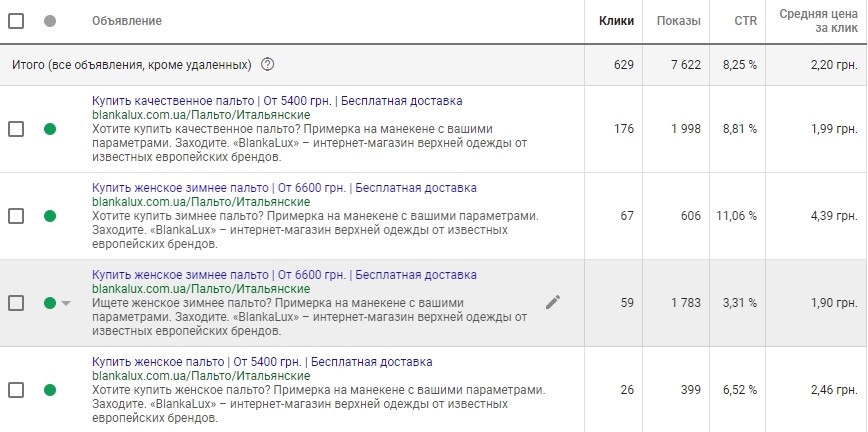This screenshot has height=432, width=868.
Task: Select checkbox for 'Купить женское пальто' 5400 грн. ad
Action: [x=16, y=390]
